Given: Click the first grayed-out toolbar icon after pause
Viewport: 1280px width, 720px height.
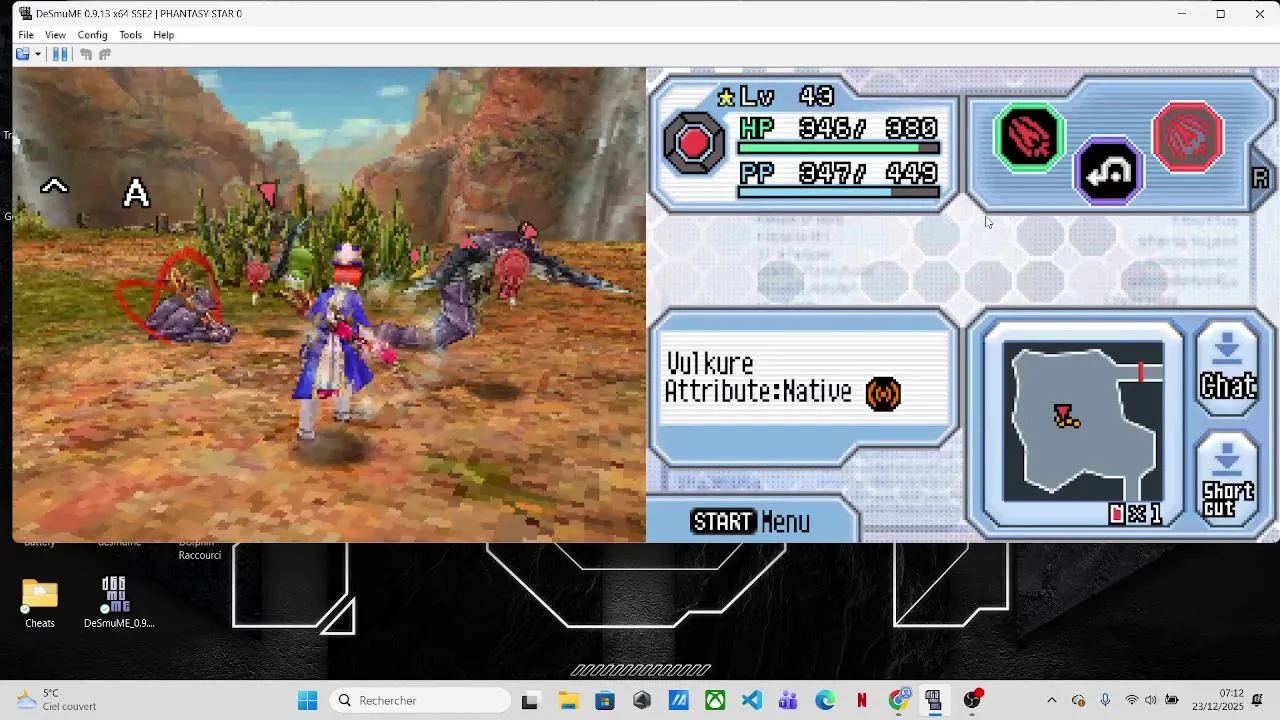Looking at the screenshot, I should [x=86, y=54].
